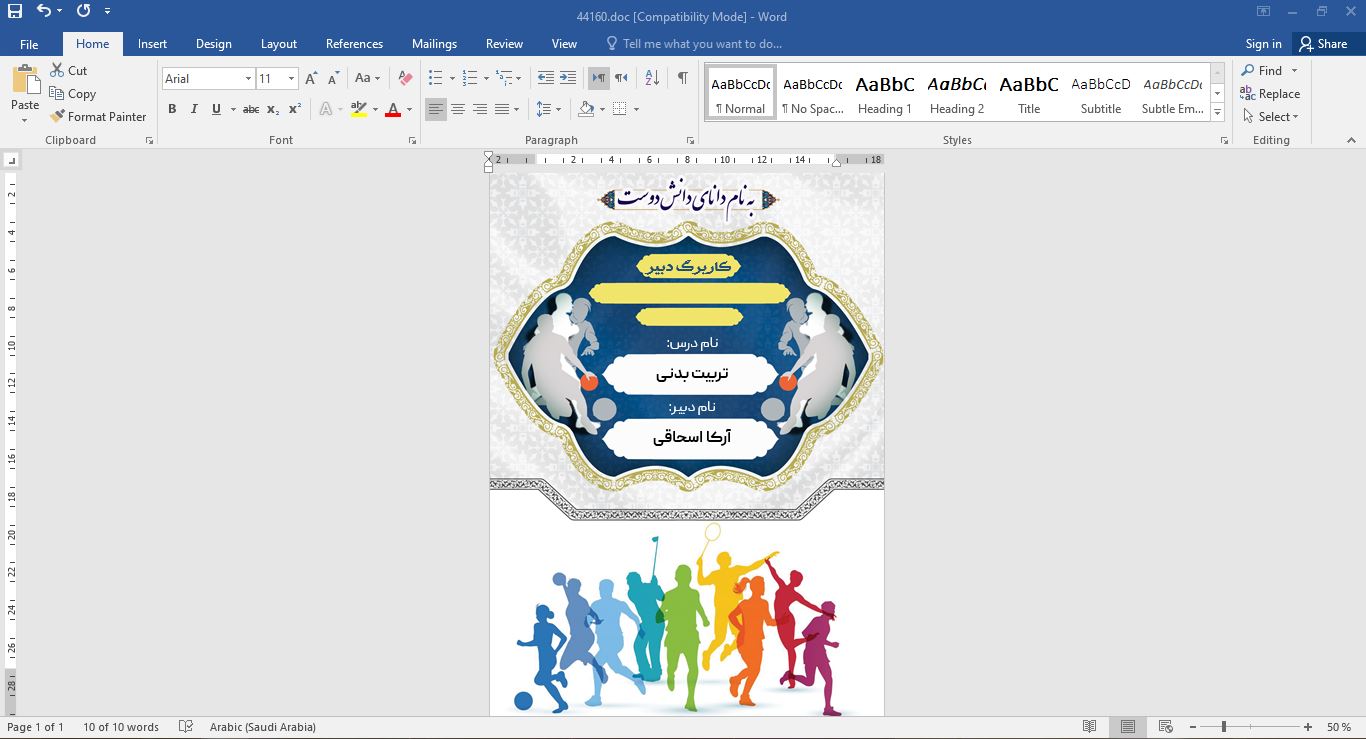Viewport: 1366px width, 739px height.
Task: Toggle Italic formatting
Action: [194, 109]
